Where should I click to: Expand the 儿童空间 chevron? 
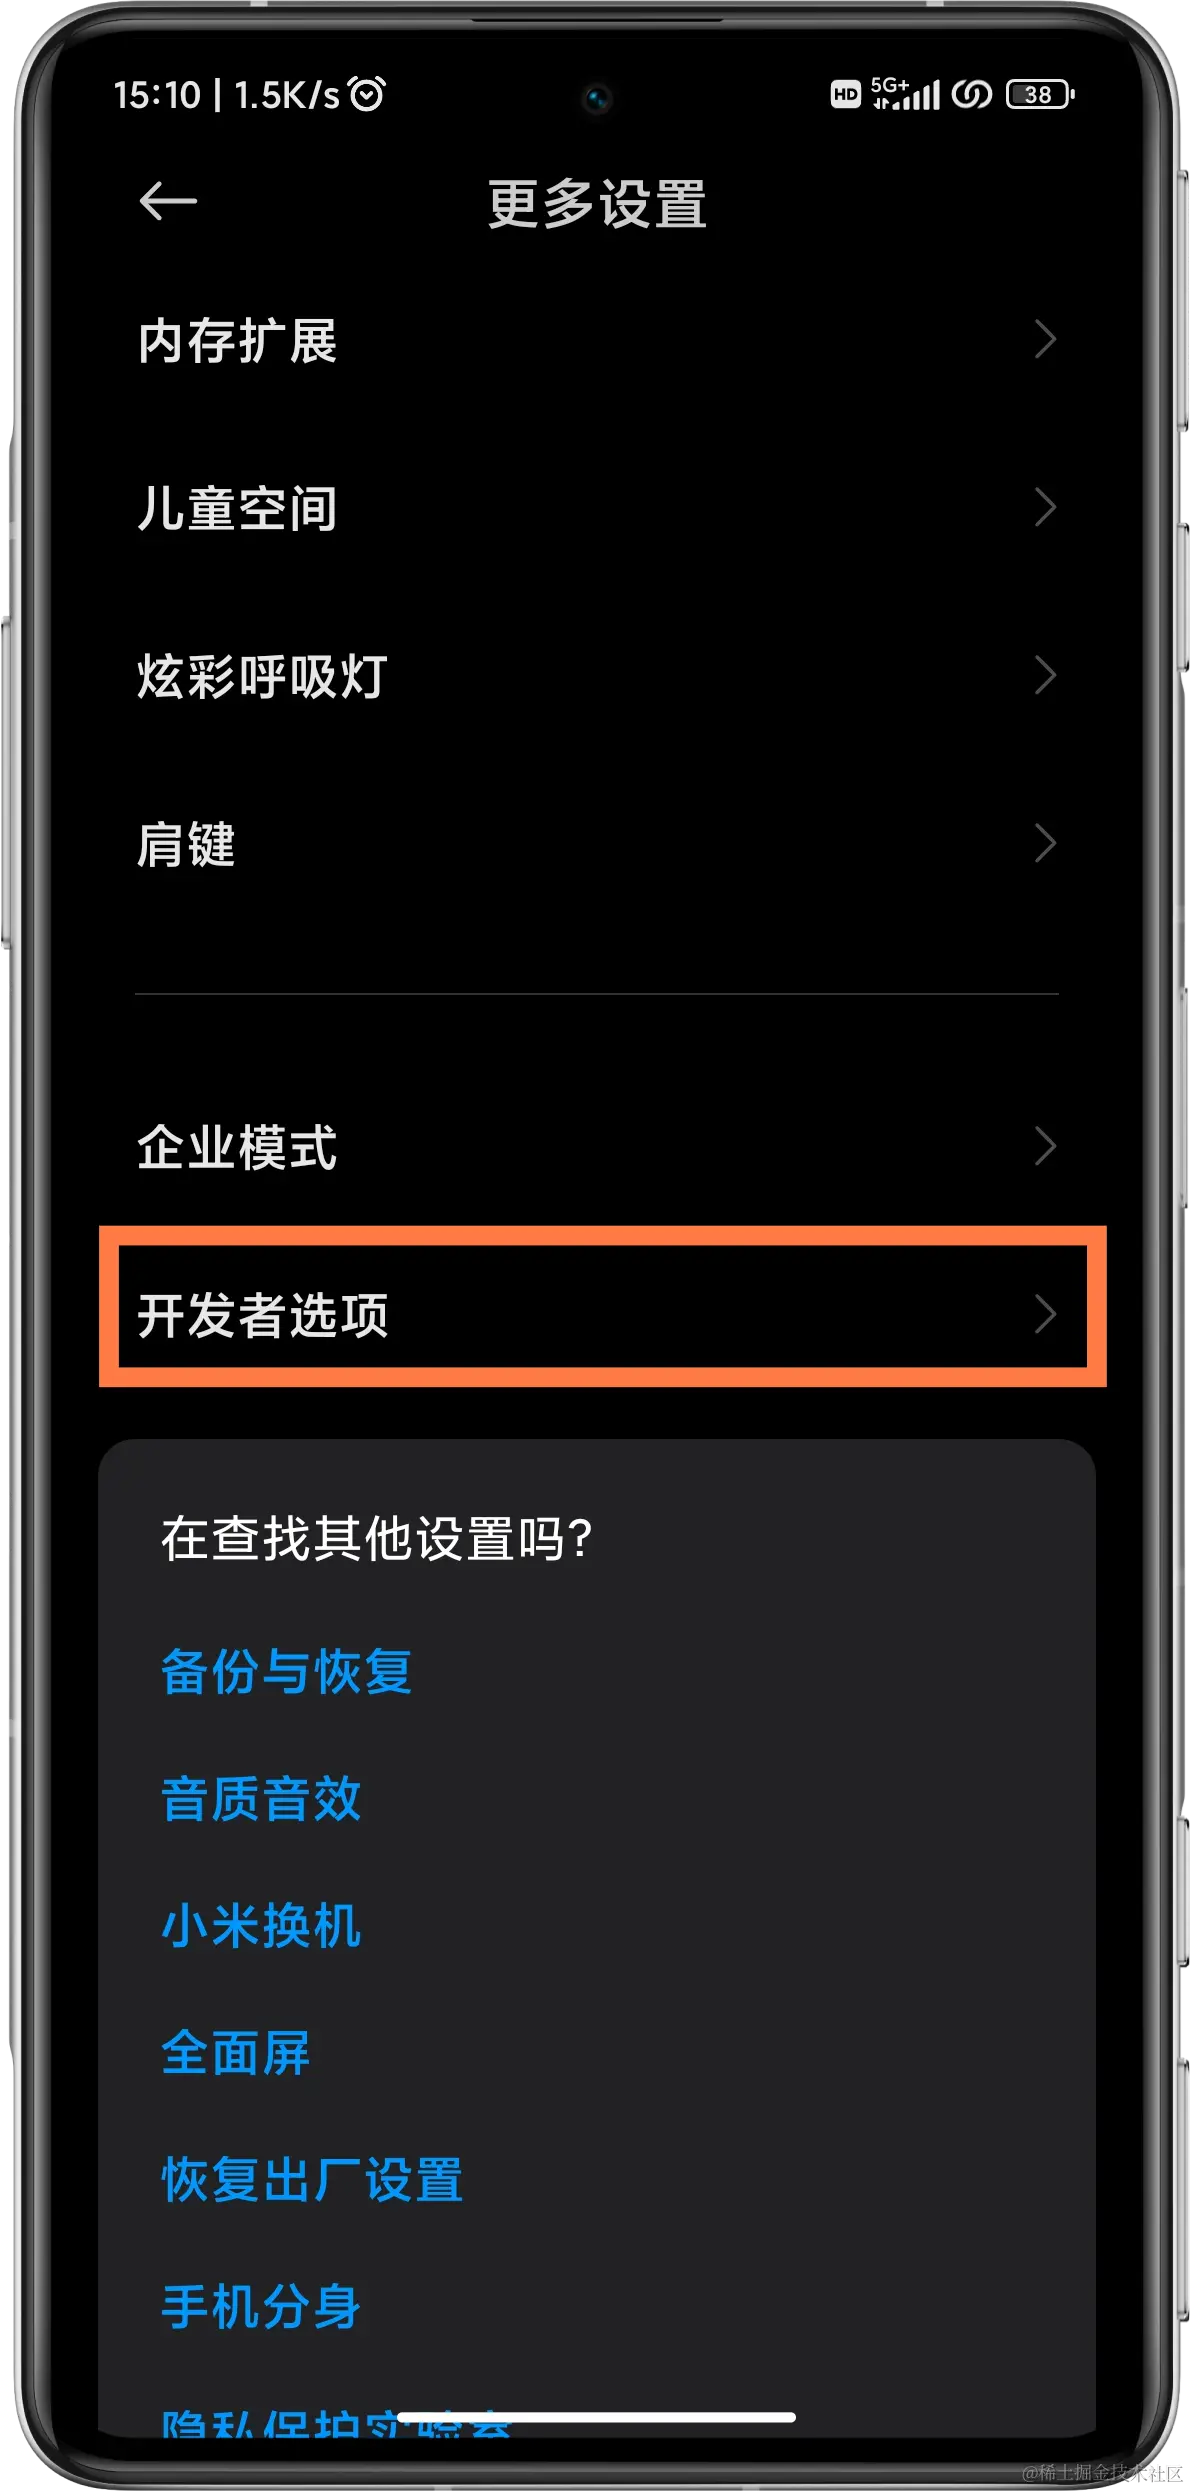[x=1045, y=507]
